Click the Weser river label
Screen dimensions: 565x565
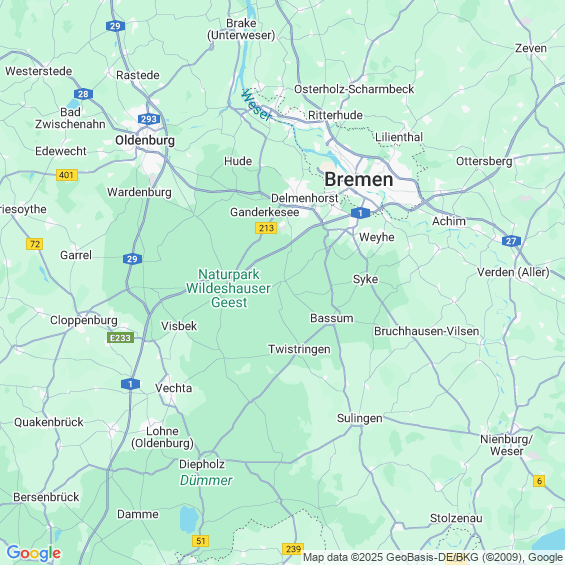click(256, 105)
